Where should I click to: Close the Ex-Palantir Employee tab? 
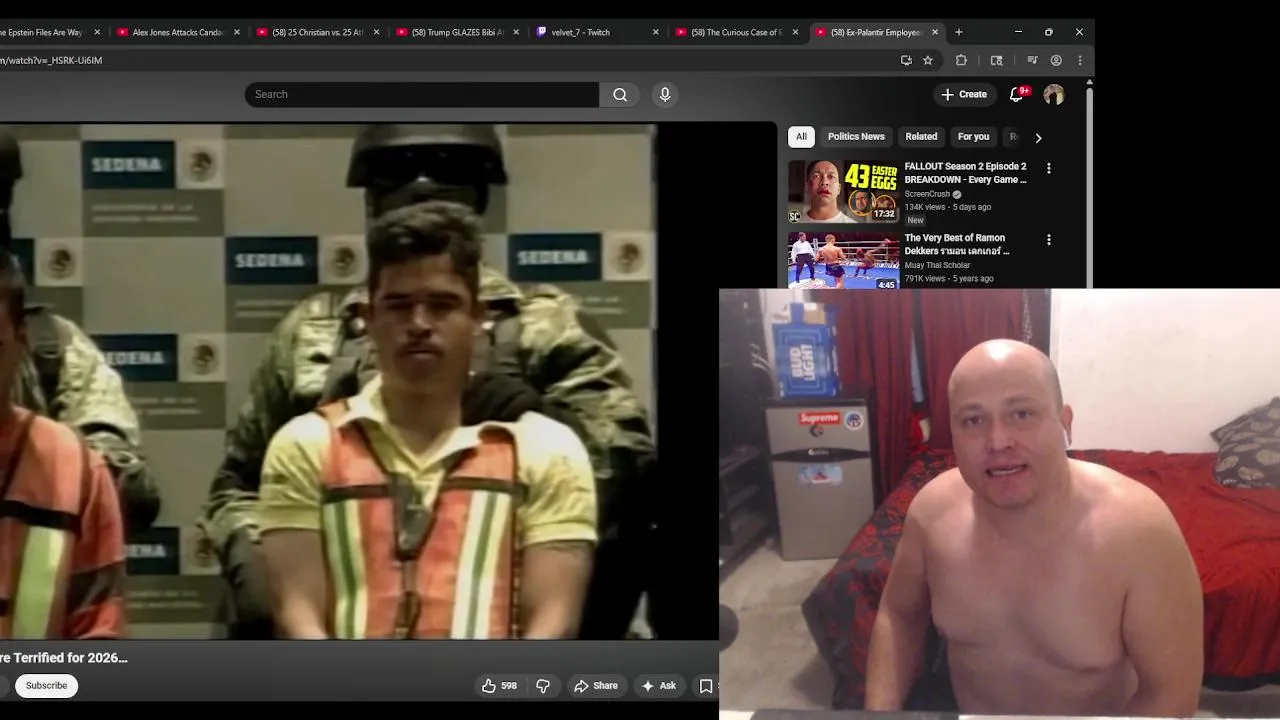coord(935,32)
